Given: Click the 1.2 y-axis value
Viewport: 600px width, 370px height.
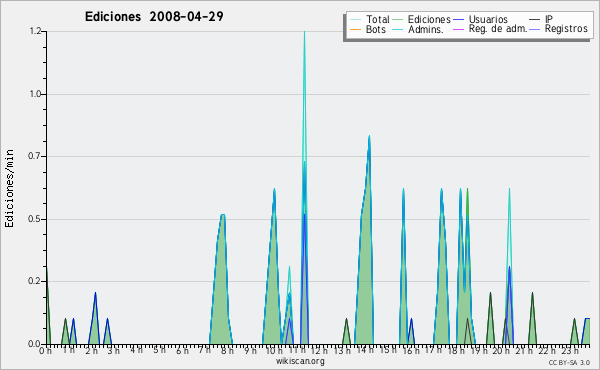Looking at the screenshot, I should click(35, 31).
